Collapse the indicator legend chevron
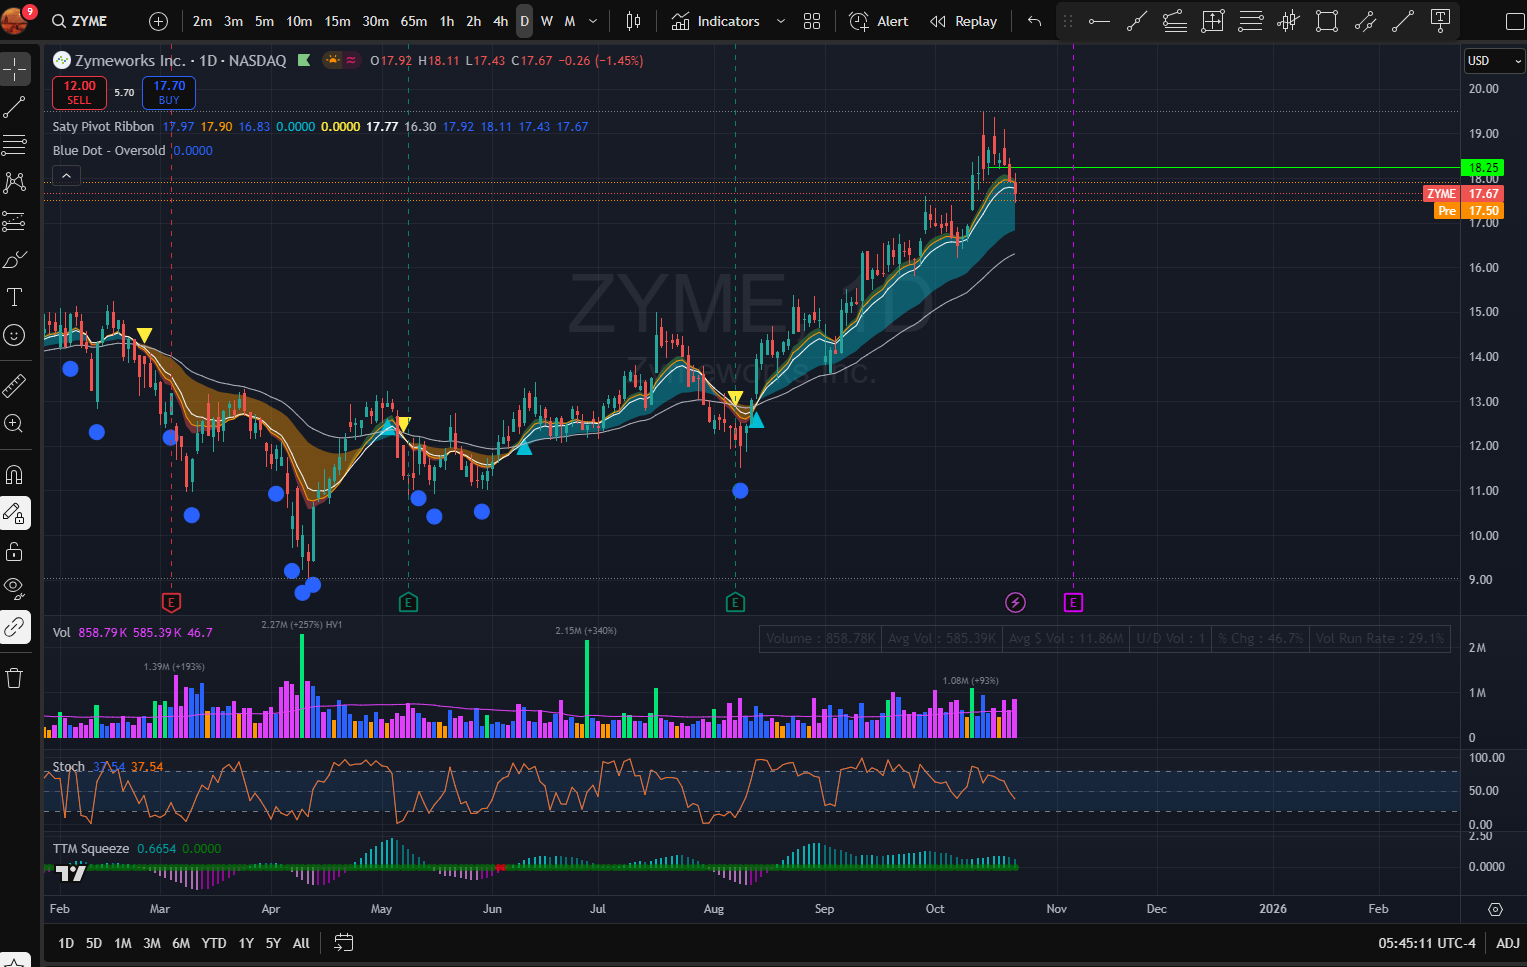Image resolution: width=1527 pixels, height=967 pixels. [66, 176]
